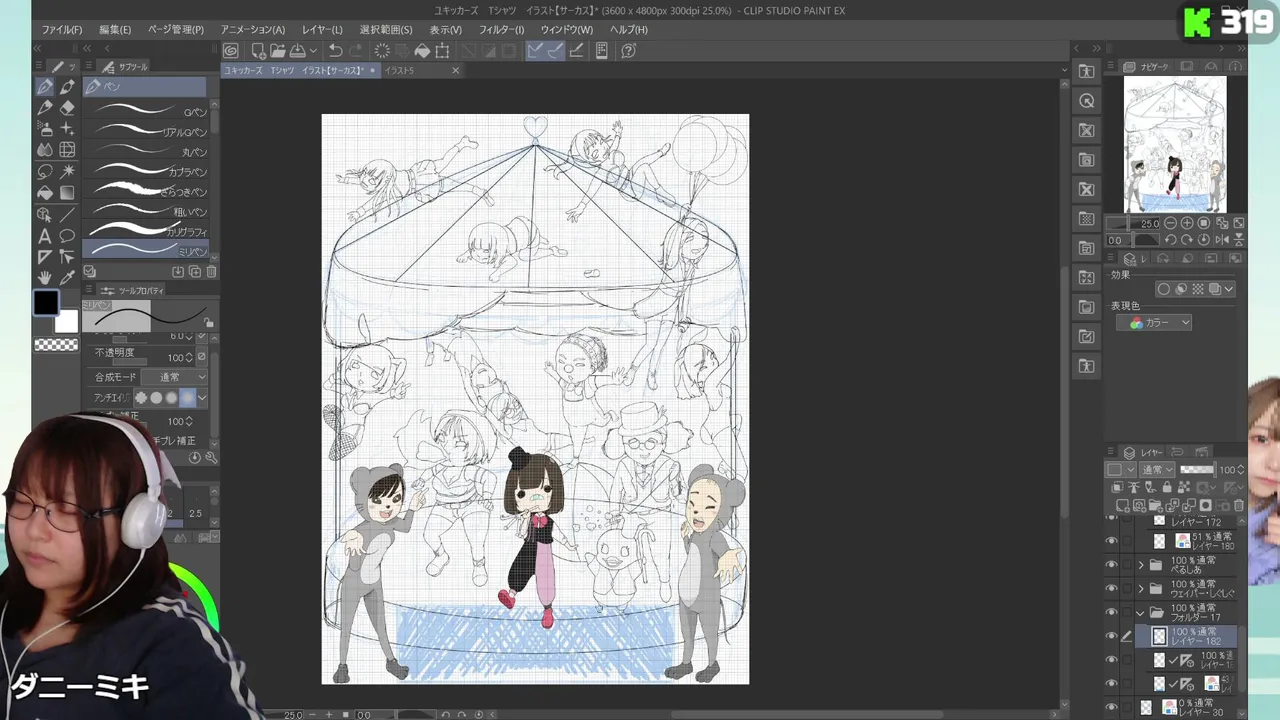Click the smartphone connection icon
This screenshot has width=1280, height=720.
click(x=602, y=51)
